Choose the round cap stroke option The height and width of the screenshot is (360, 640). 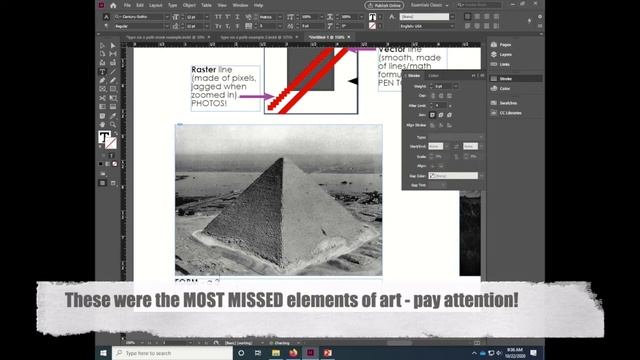[x=441, y=96]
